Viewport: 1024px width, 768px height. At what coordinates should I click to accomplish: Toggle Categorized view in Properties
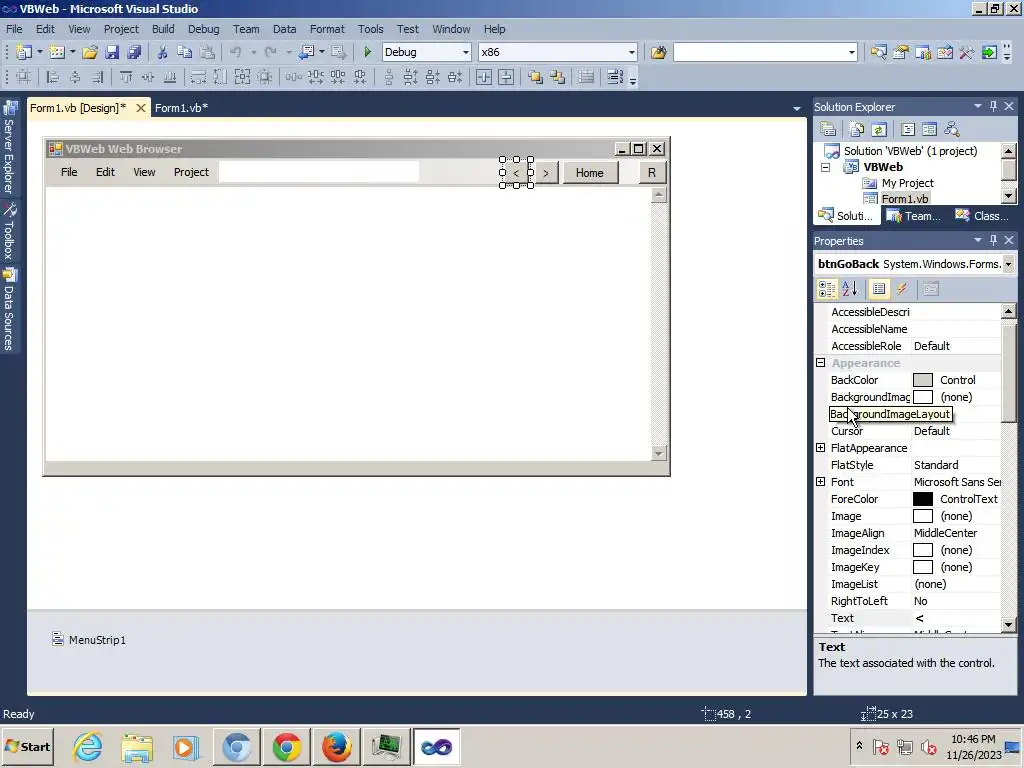pyautogui.click(x=827, y=289)
